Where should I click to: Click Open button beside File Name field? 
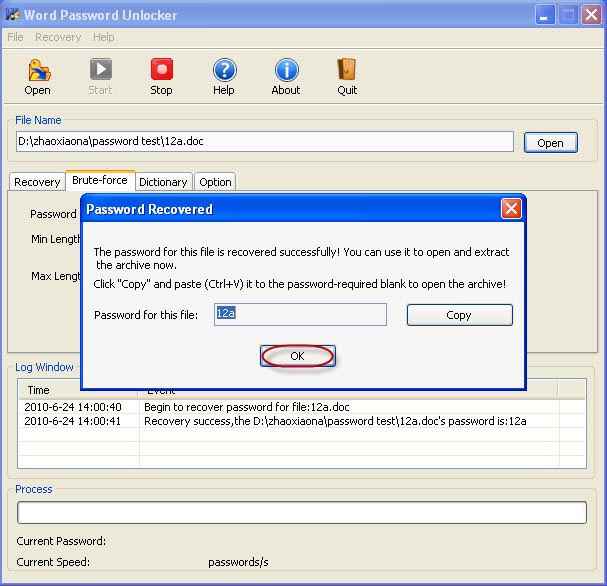coord(550,143)
